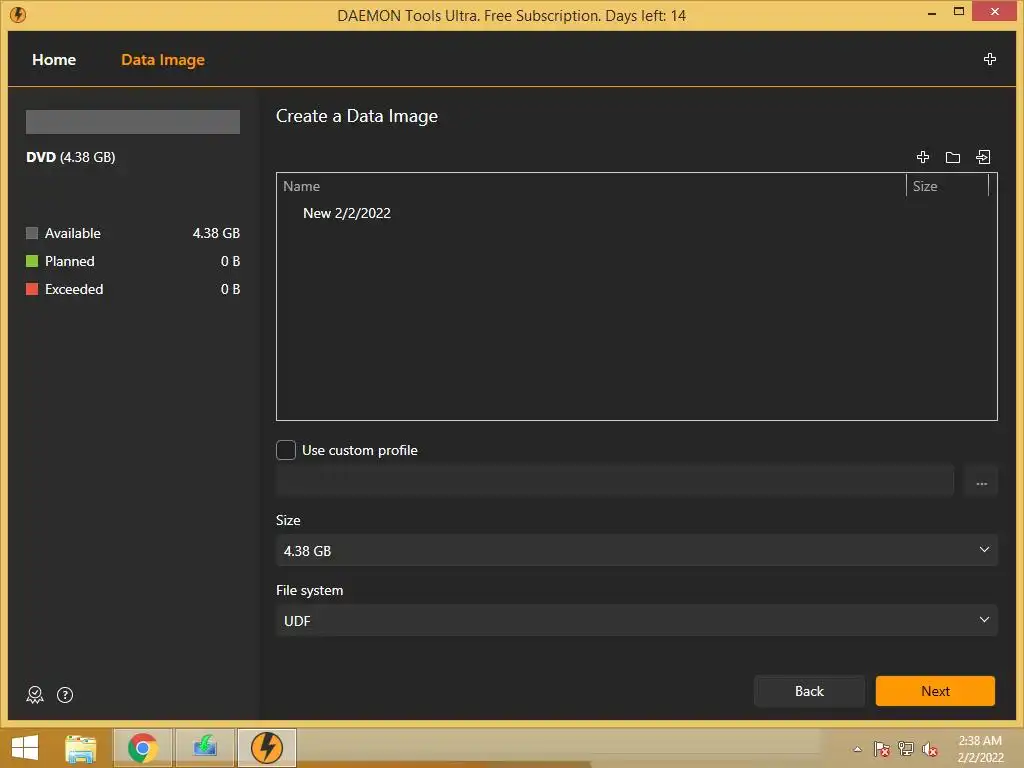Viewport: 1024px width, 768px height.
Task: Open a new tab with the plus icon
Action: pyautogui.click(x=989, y=59)
